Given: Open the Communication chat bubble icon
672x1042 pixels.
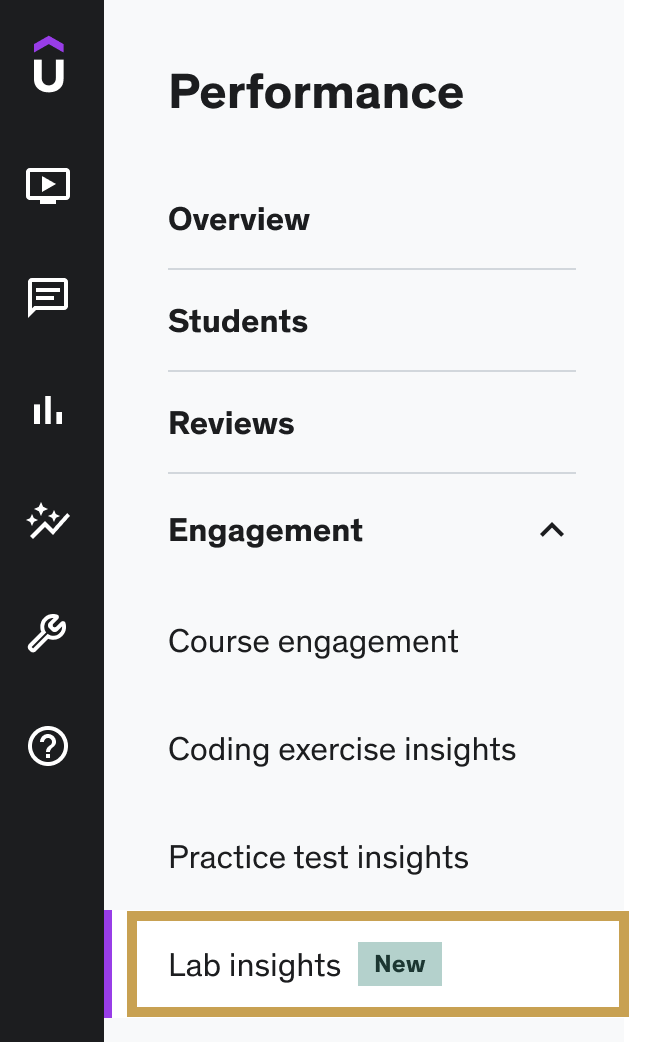Looking at the screenshot, I should click(48, 297).
